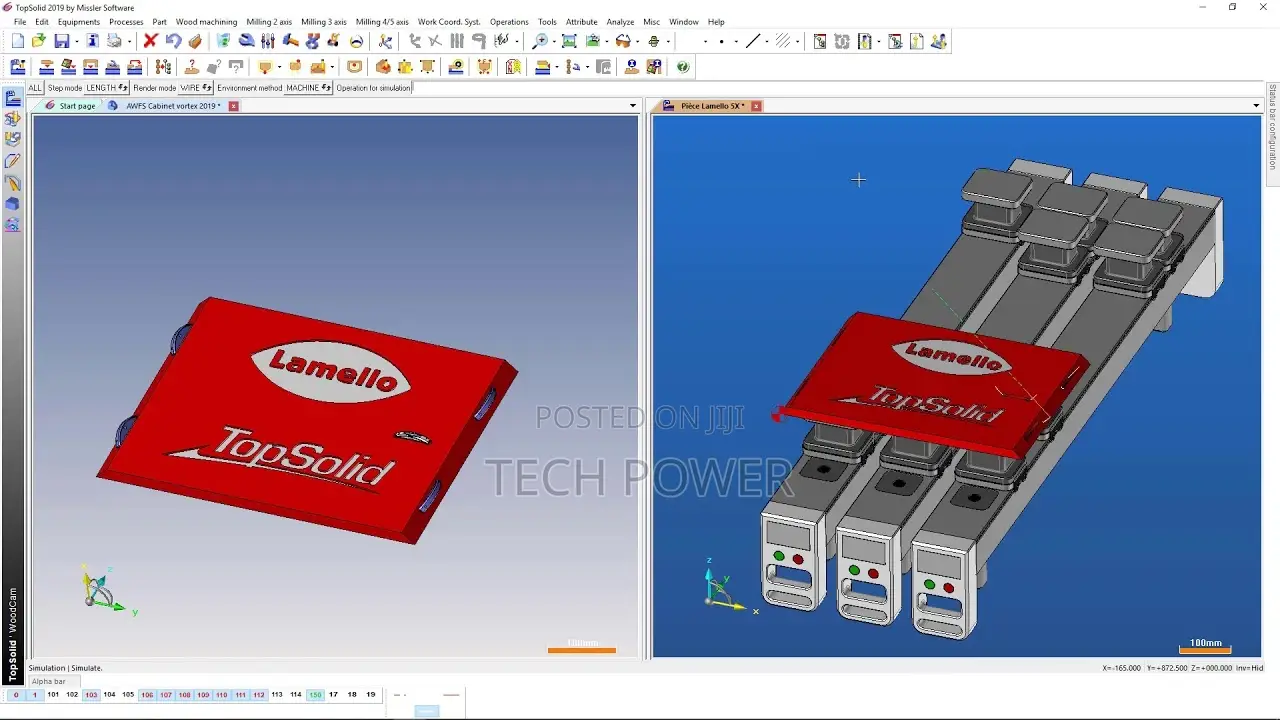Click level 113 in the alpha bar
This screenshot has height=720, width=1280.
point(277,695)
